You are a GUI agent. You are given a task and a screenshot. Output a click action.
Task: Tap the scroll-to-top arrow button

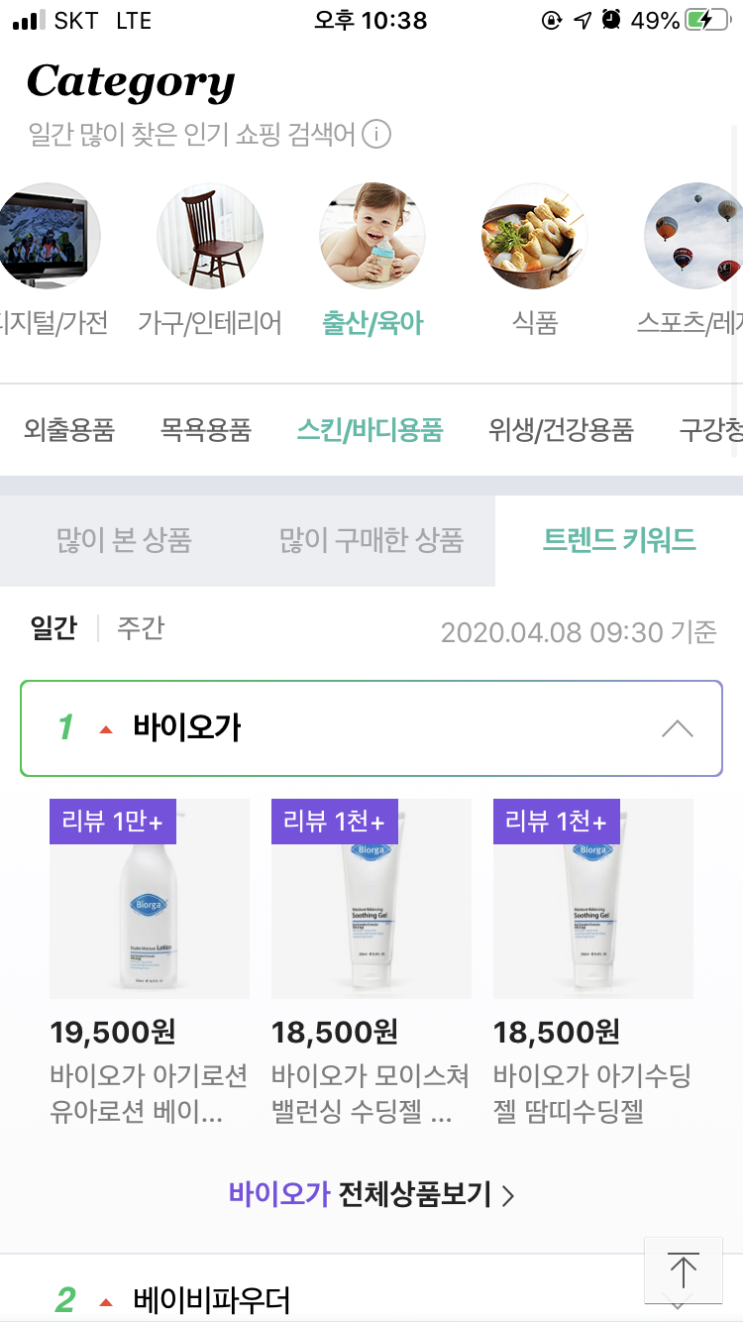683,1270
